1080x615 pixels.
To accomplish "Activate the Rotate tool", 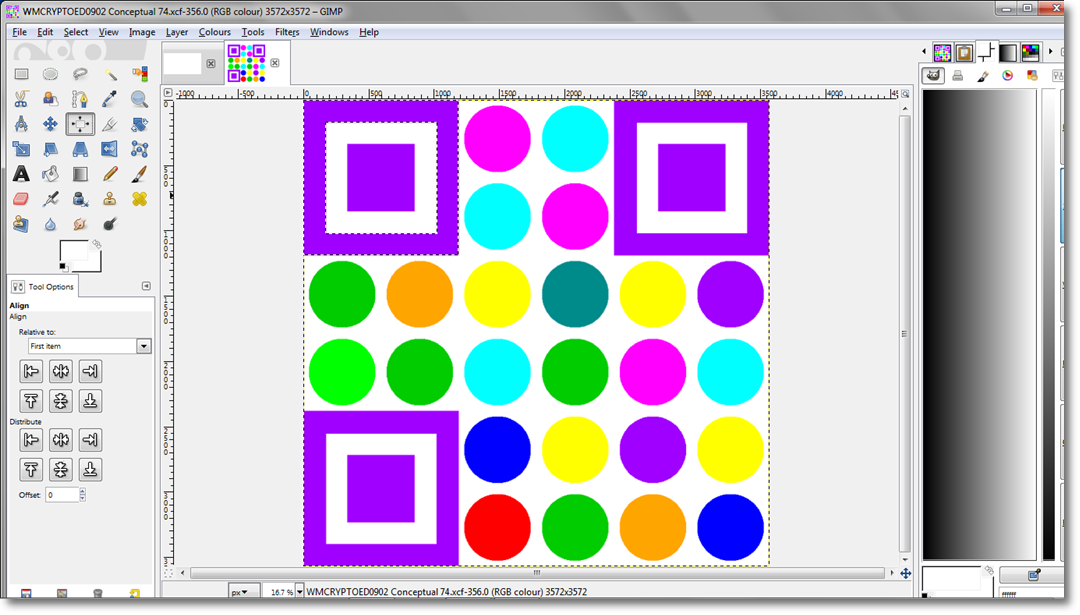I will click(x=139, y=124).
